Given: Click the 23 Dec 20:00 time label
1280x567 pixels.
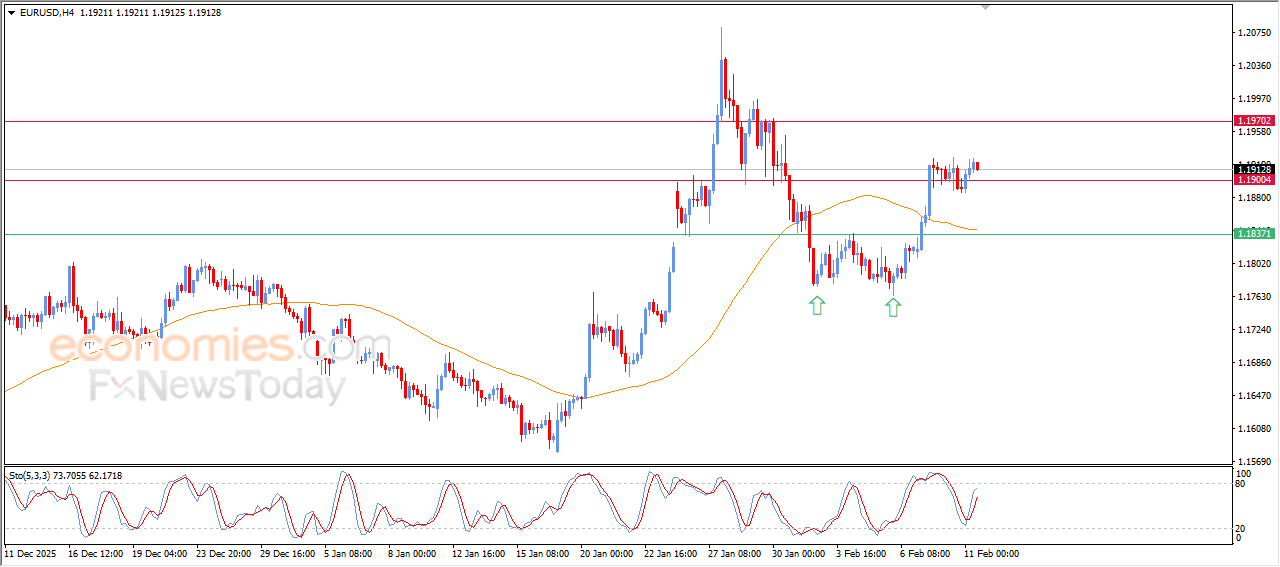Looking at the screenshot, I should tap(224, 553).
